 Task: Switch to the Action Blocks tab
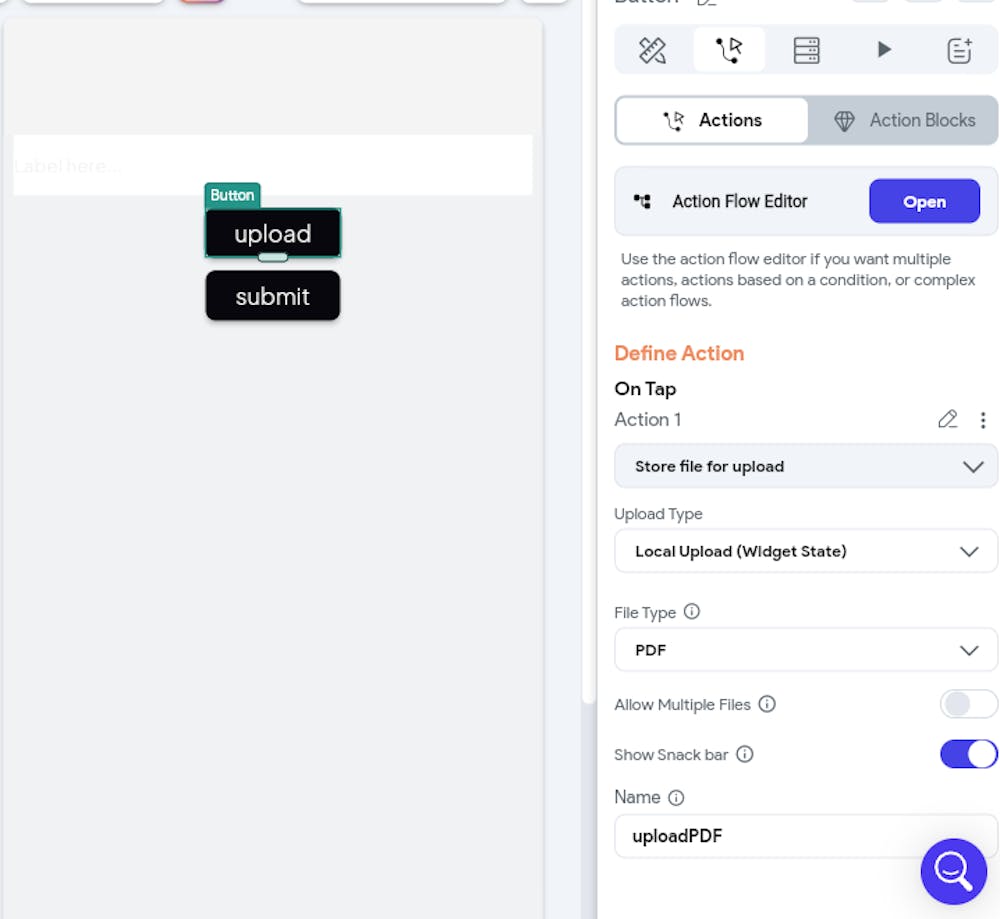coord(904,120)
